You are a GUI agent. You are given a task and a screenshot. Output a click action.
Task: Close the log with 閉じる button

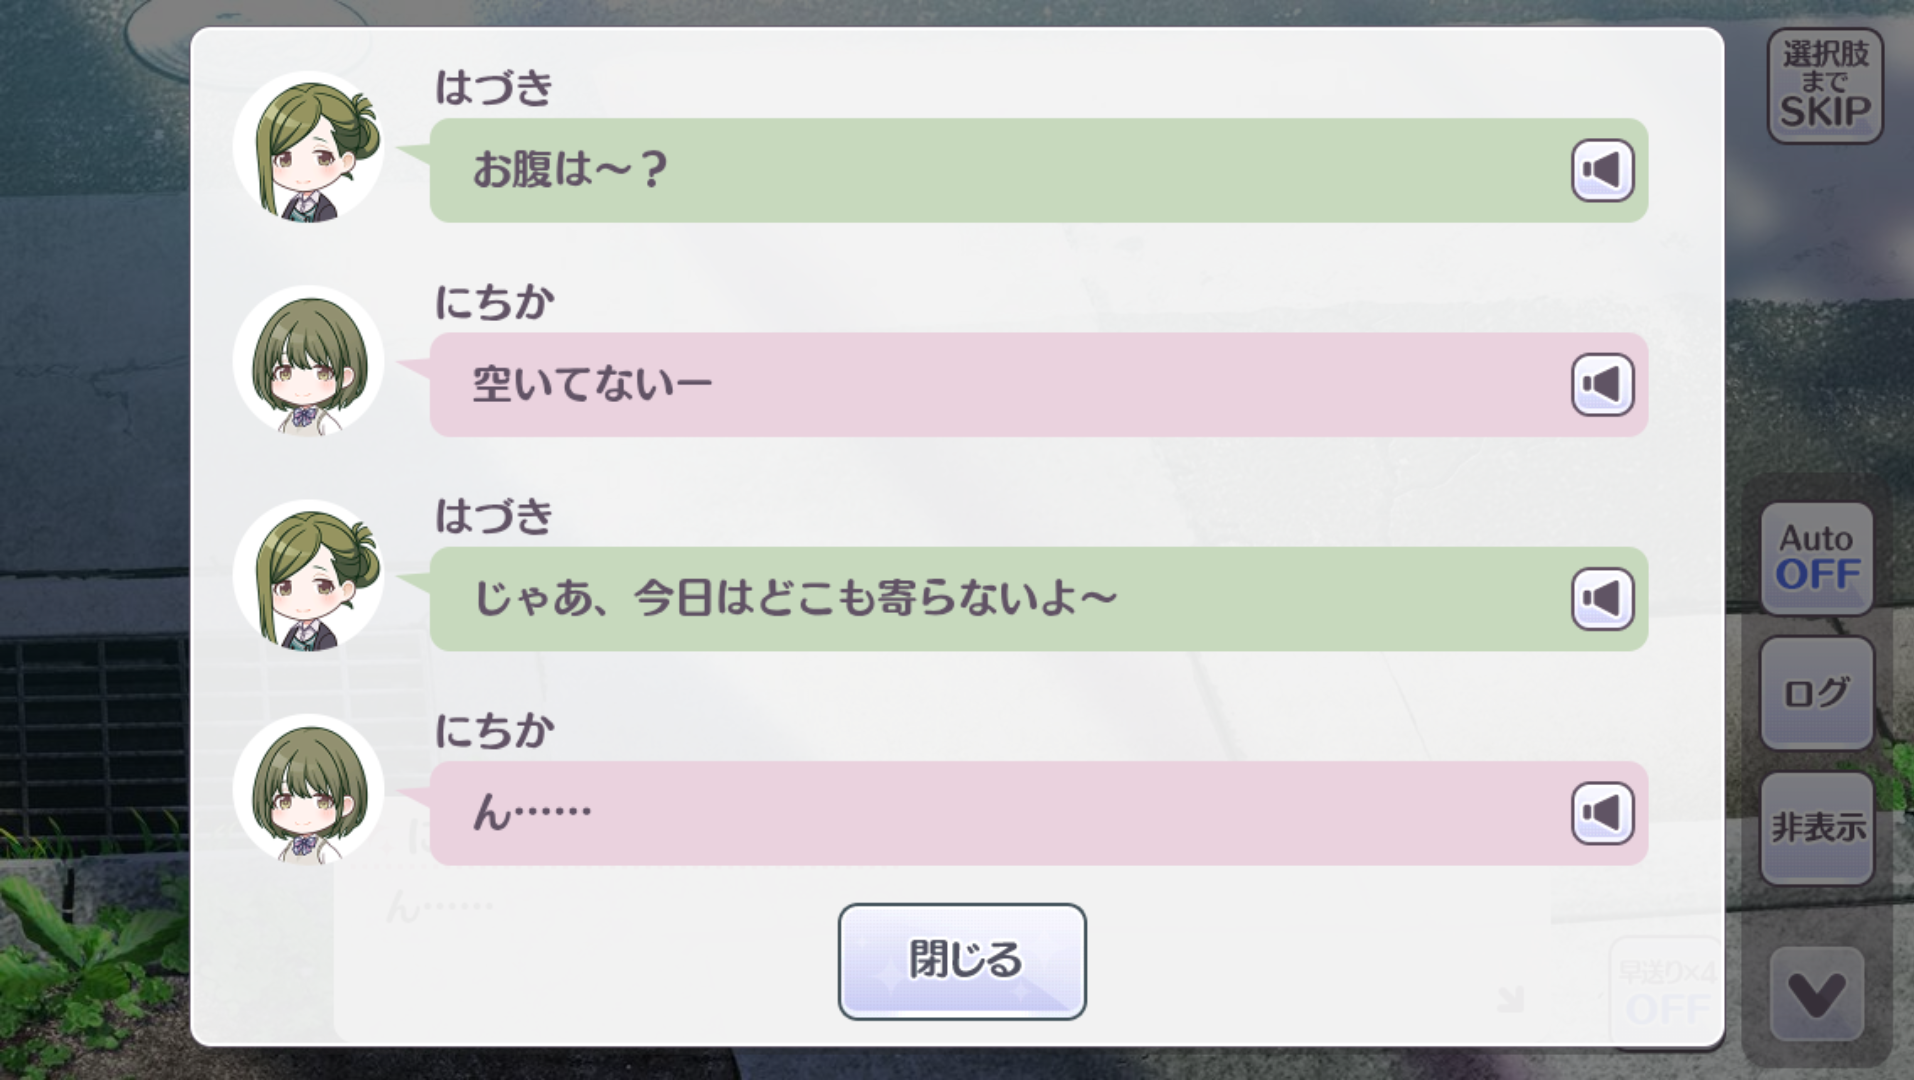[x=962, y=961]
